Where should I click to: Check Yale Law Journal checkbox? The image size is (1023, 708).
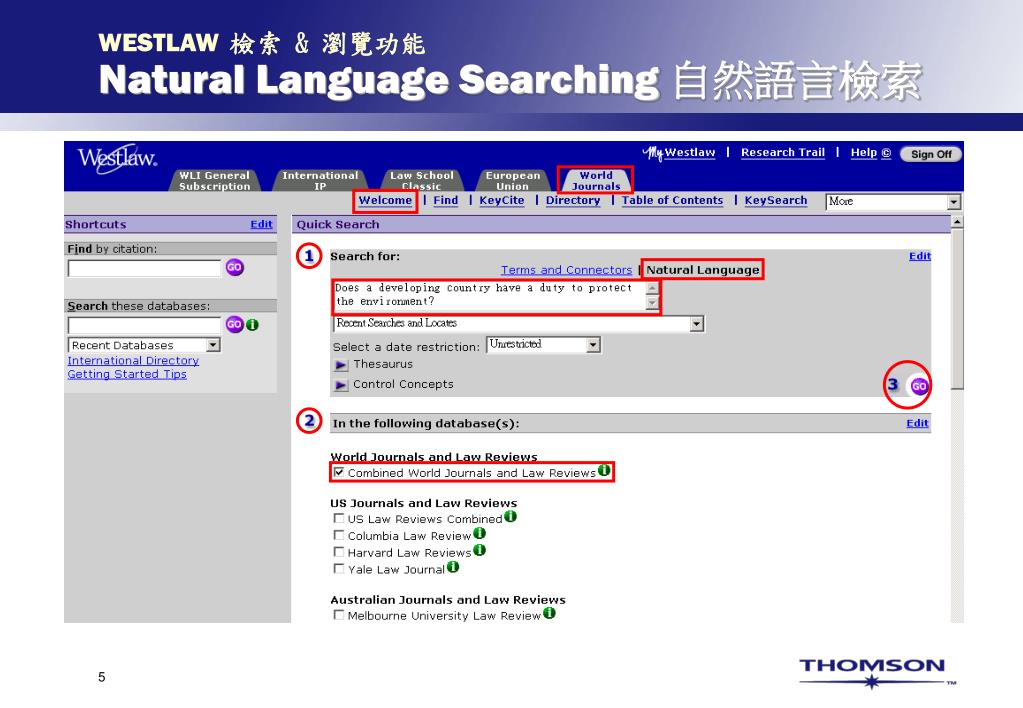[x=339, y=569]
